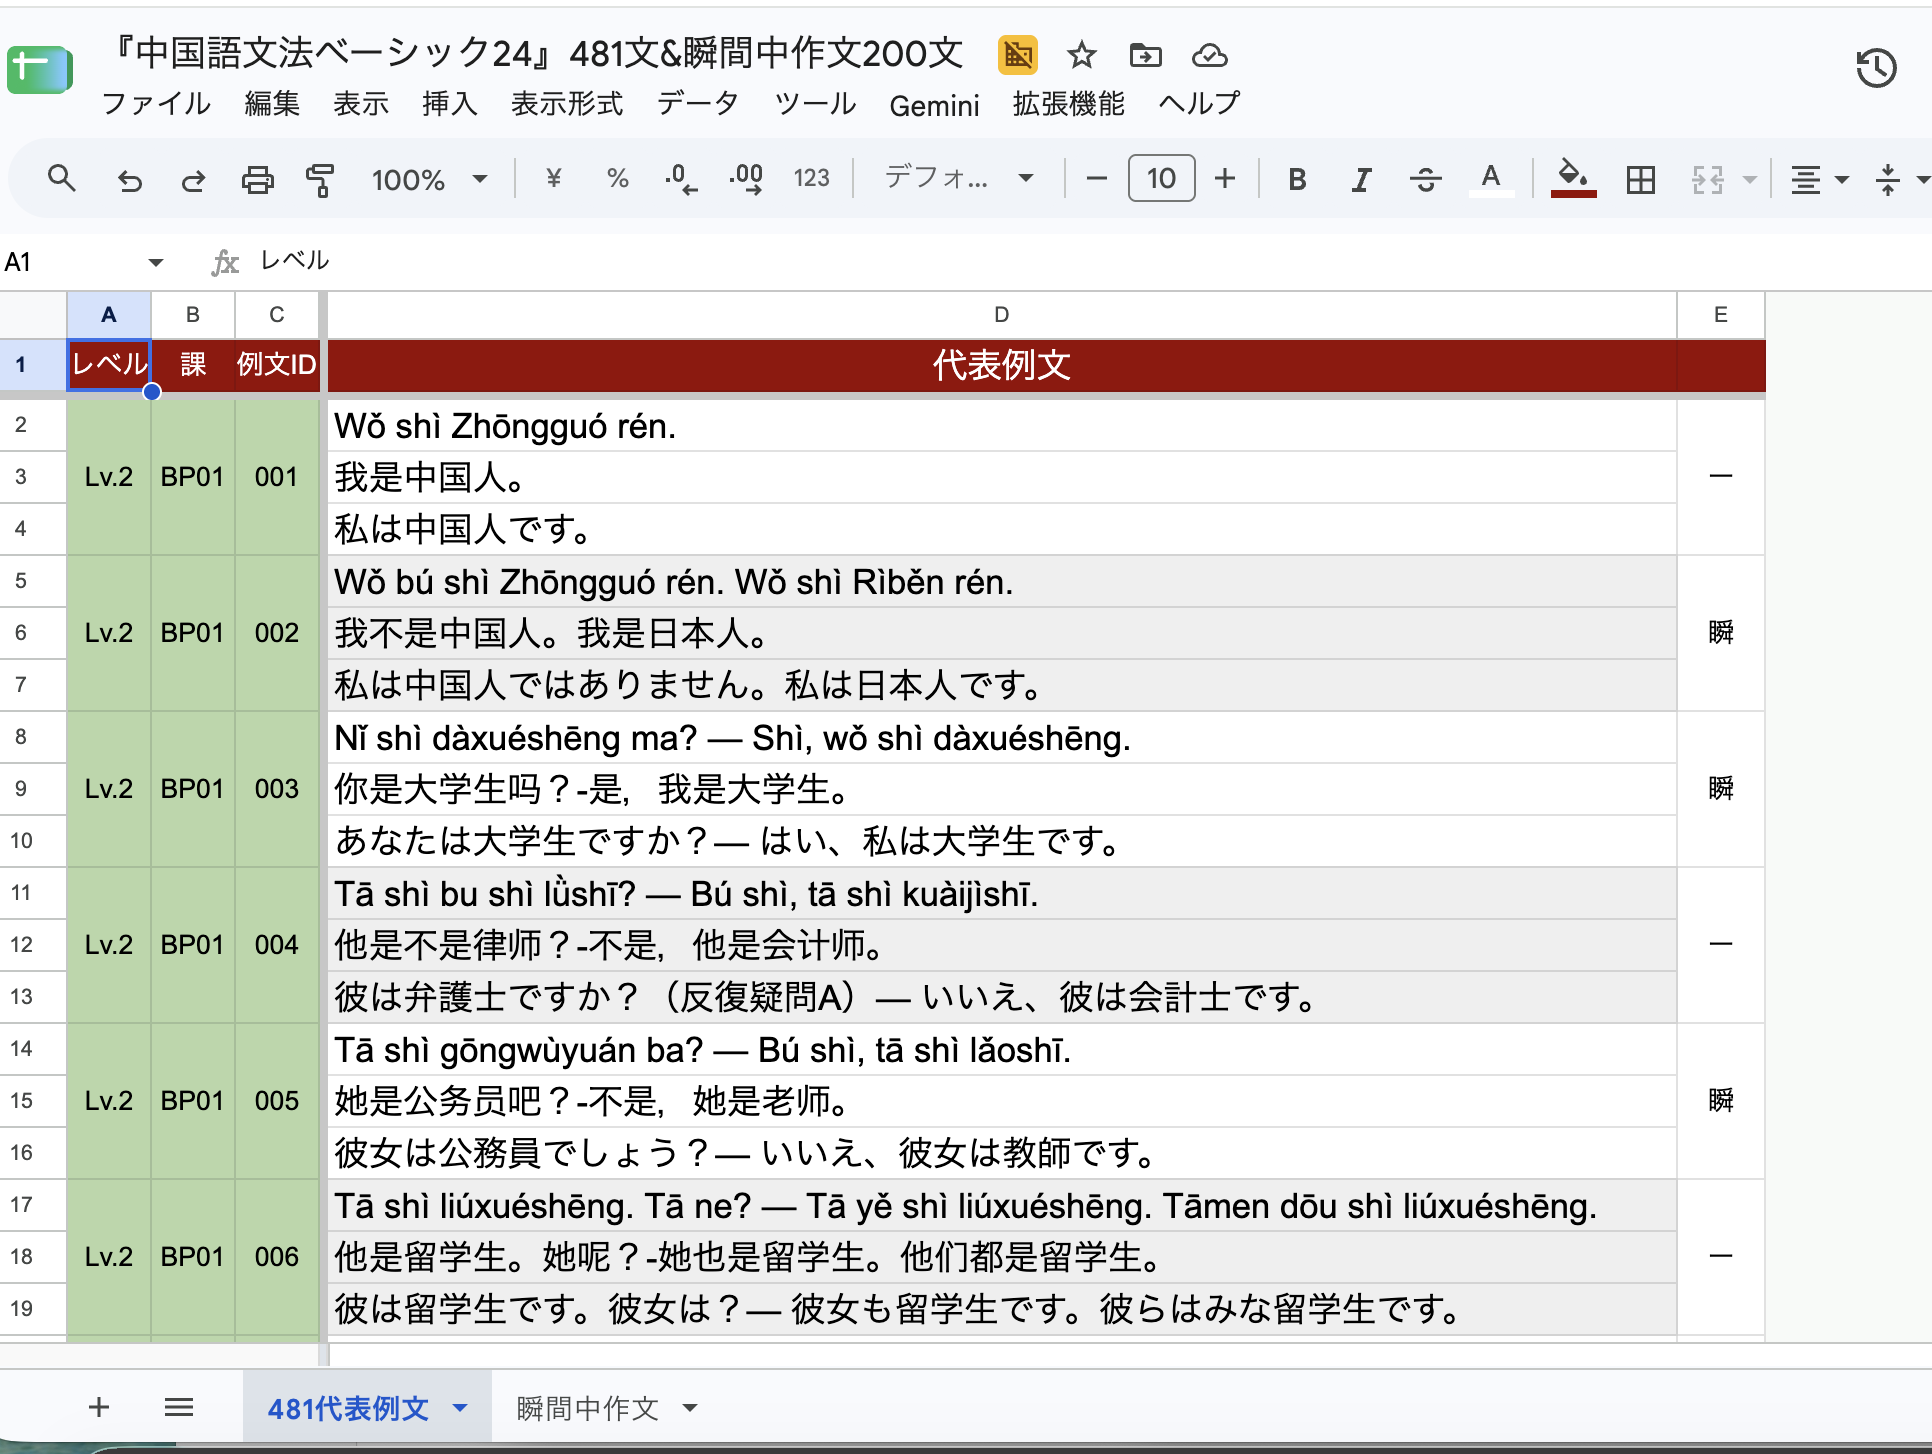Click the print icon
The image size is (1932, 1454).
coord(257,180)
